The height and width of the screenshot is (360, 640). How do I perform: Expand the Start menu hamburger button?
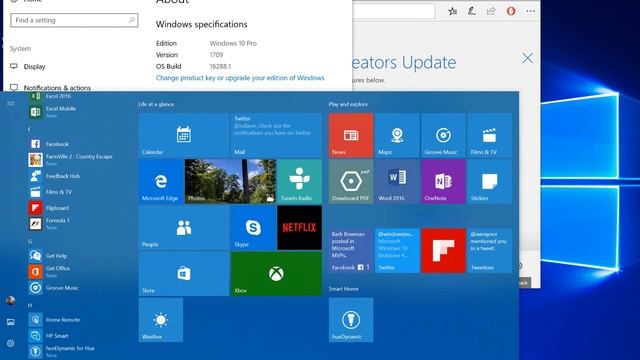[x=11, y=104]
